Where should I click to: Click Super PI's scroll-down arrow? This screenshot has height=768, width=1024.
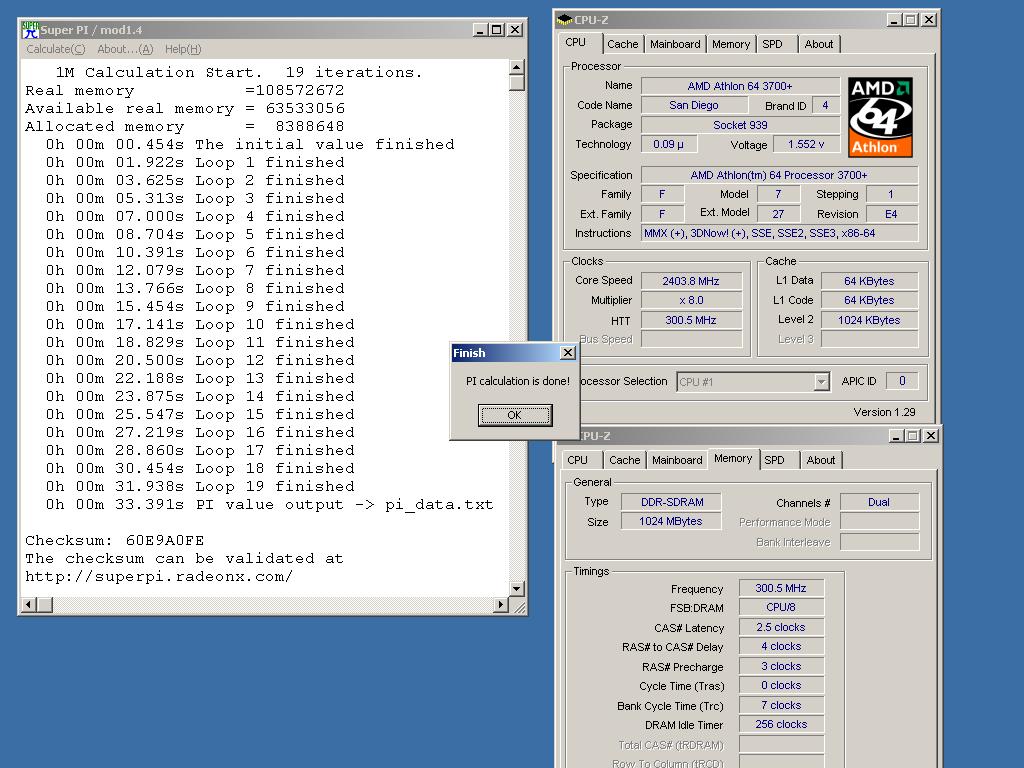coord(517,588)
